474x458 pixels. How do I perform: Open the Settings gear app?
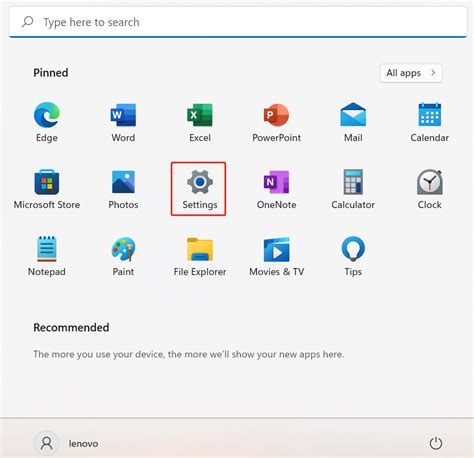click(x=200, y=189)
